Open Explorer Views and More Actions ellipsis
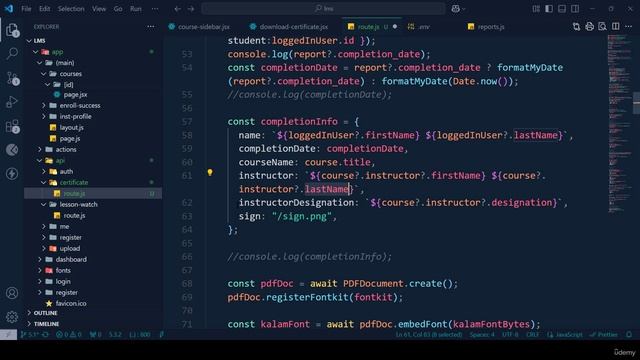Viewport: 640px width, 360px height. pyautogui.click(x=151, y=27)
